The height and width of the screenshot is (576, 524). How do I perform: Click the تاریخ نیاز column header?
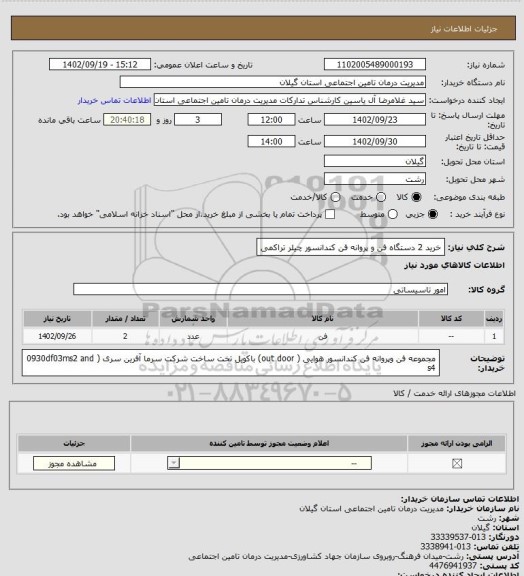[x=57, y=318]
